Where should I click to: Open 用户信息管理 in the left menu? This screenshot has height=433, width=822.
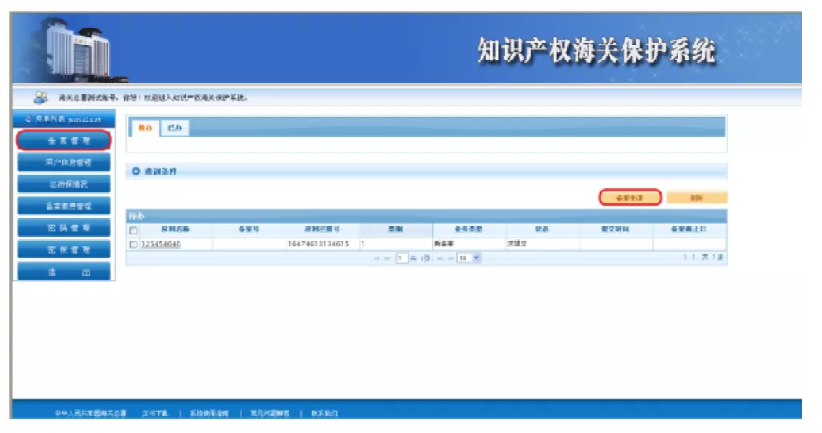coord(64,163)
